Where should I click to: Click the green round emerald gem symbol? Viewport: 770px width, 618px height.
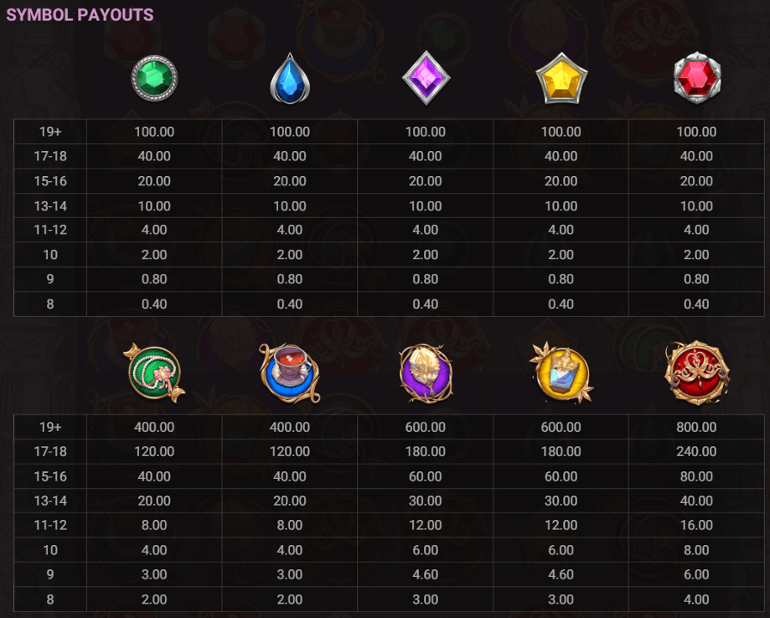click(155, 78)
